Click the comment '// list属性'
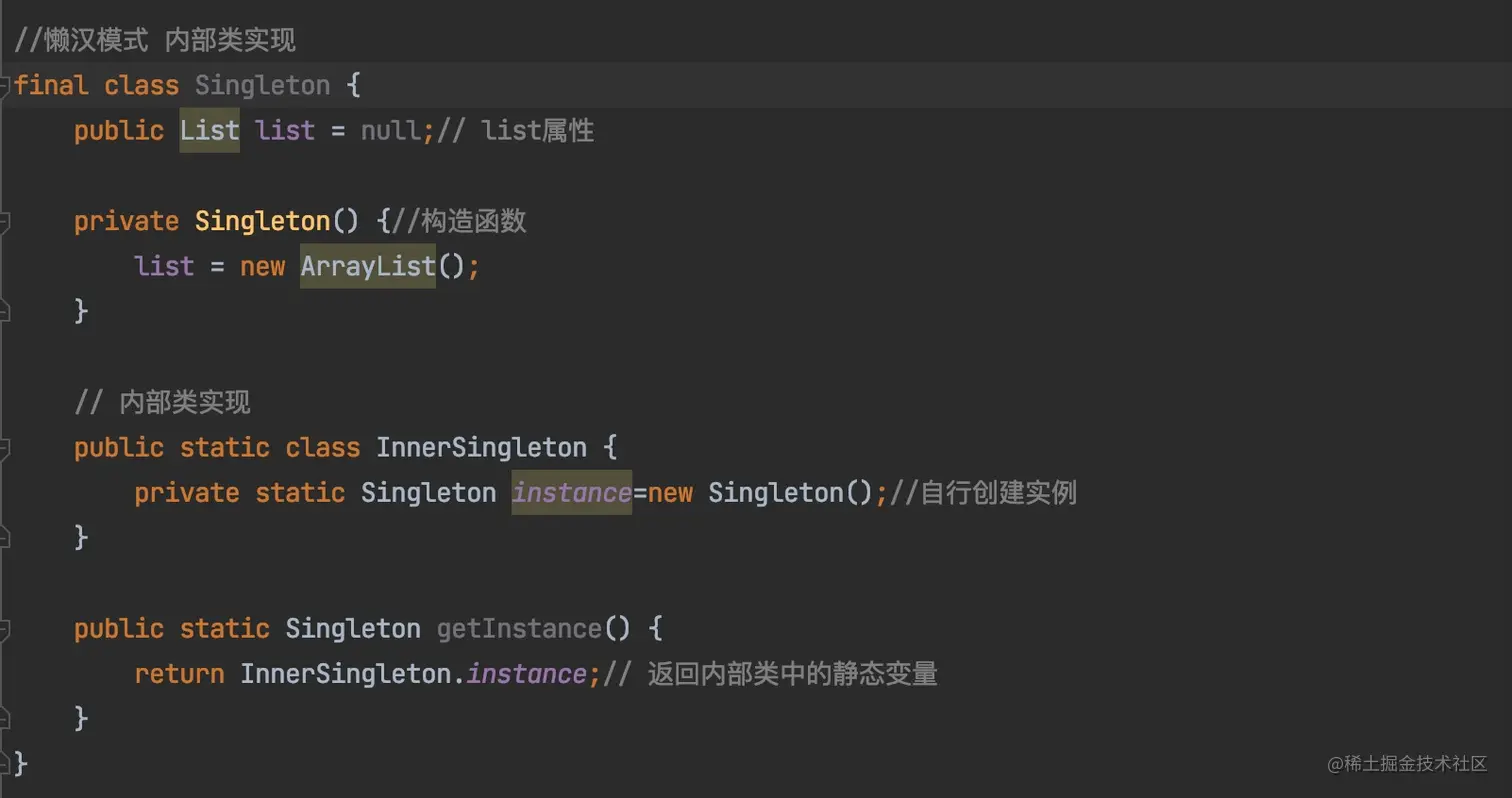1512x798 pixels. [515, 131]
